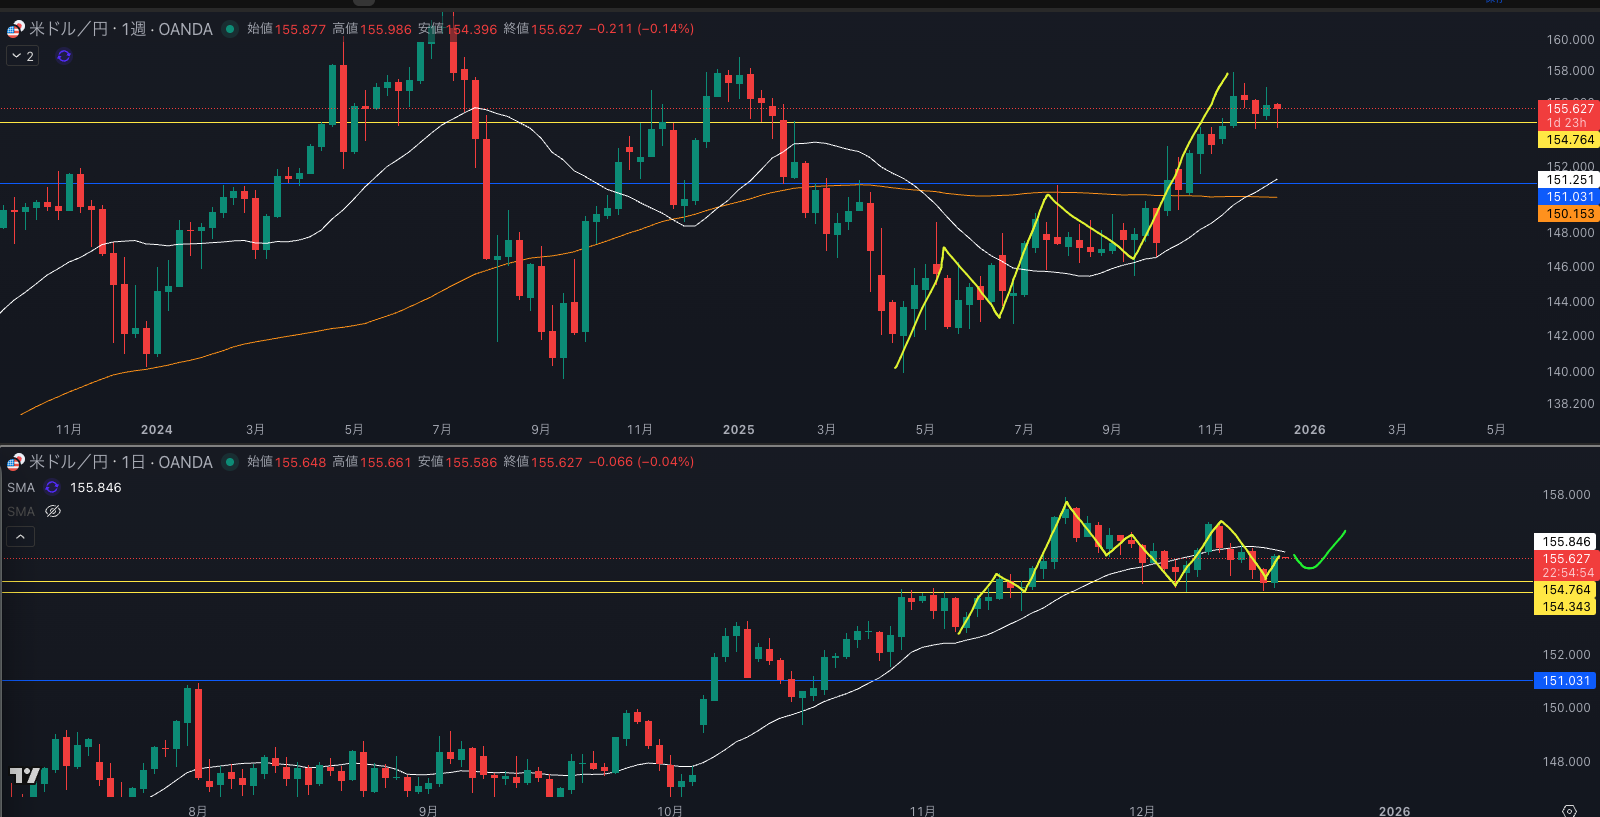Click the green market status dot on daily chart
Image resolution: width=1600 pixels, height=817 pixels.
tap(230, 462)
